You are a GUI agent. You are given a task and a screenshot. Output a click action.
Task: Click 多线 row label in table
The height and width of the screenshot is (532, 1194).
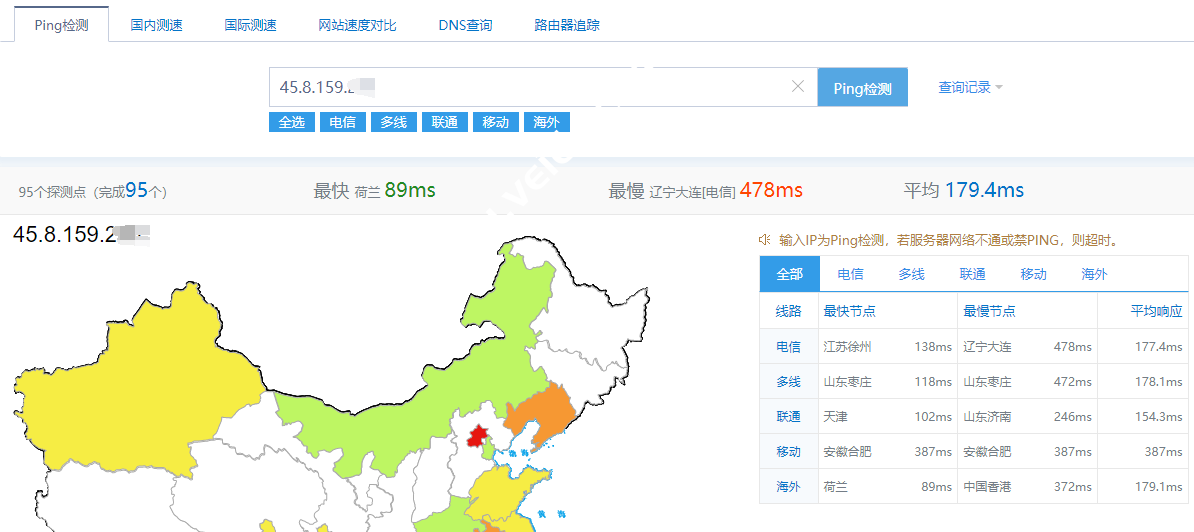789,382
